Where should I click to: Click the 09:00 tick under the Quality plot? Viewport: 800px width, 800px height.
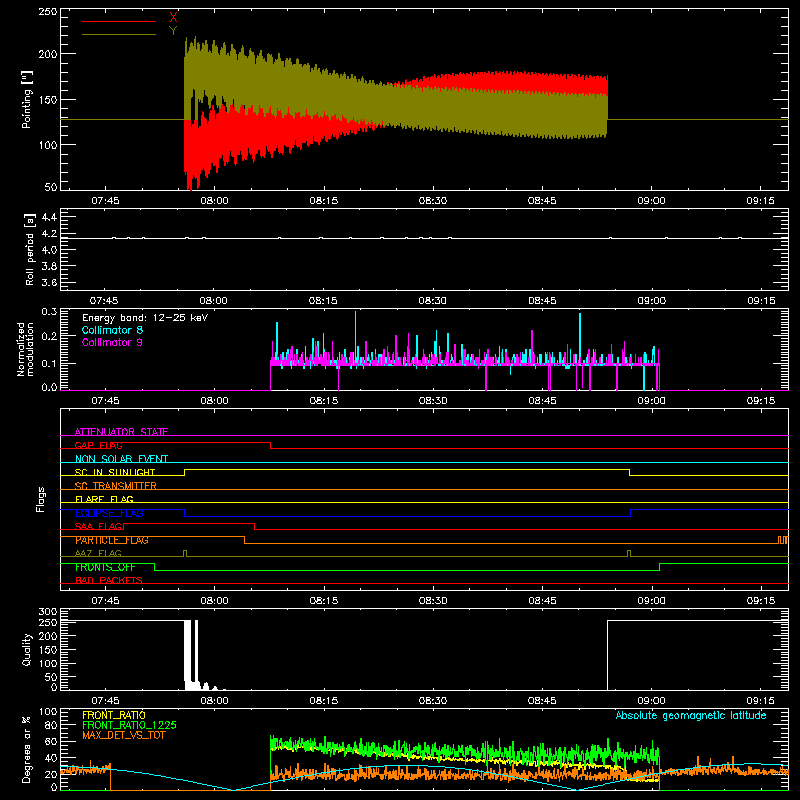[651, 701]
